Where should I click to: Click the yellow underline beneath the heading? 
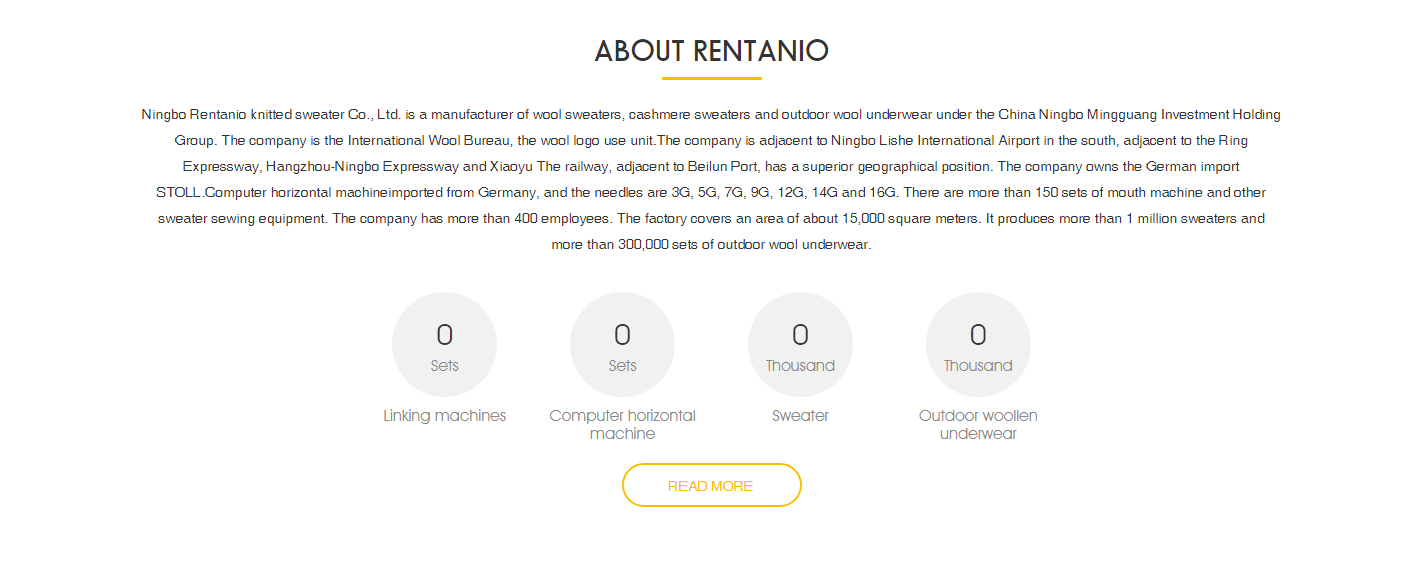[711, 78]
